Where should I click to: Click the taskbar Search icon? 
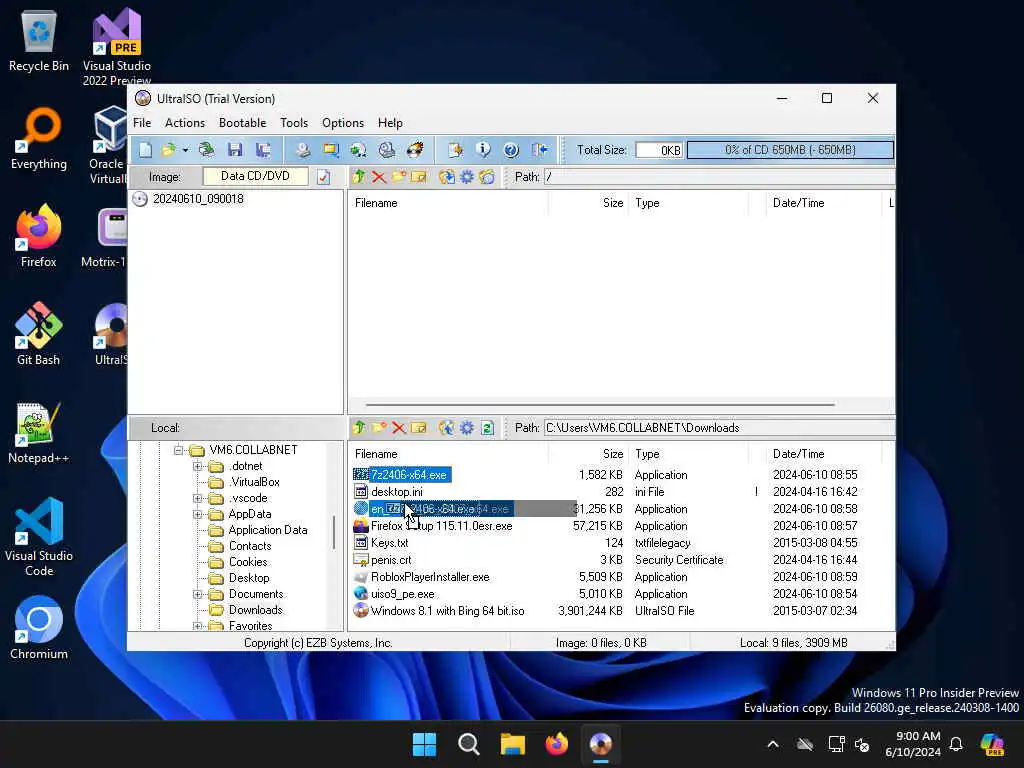tap(468, 744)
